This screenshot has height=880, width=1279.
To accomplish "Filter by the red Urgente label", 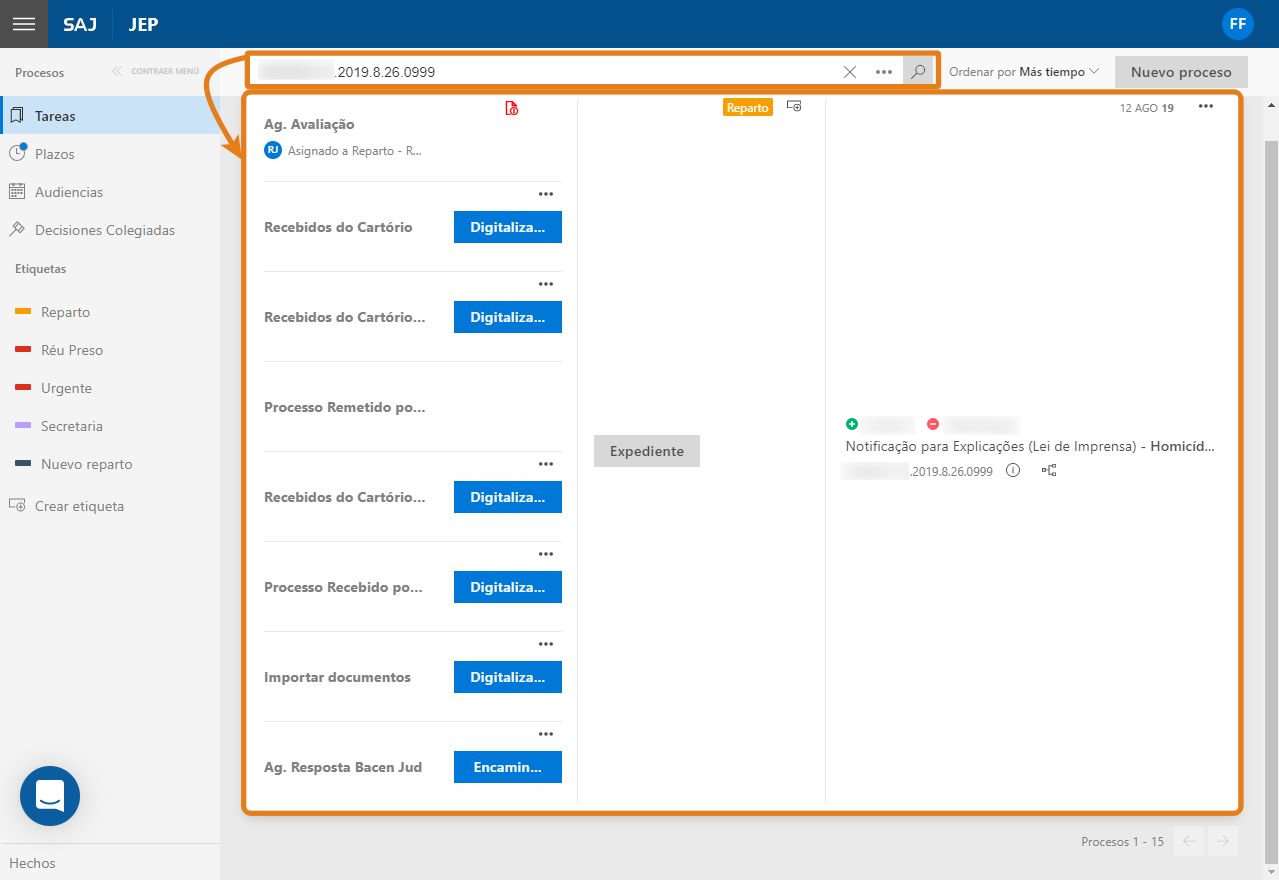I will tap(66, 388).
